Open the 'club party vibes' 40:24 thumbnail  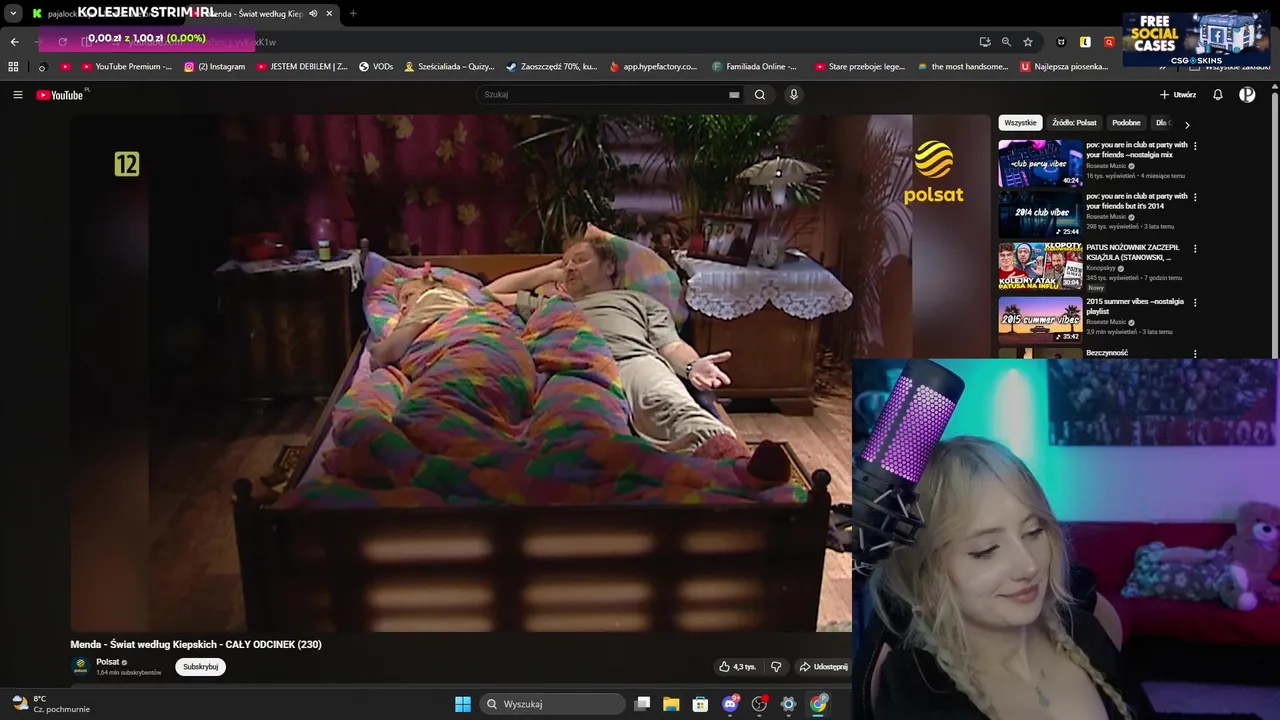[x=1040, y=163]
